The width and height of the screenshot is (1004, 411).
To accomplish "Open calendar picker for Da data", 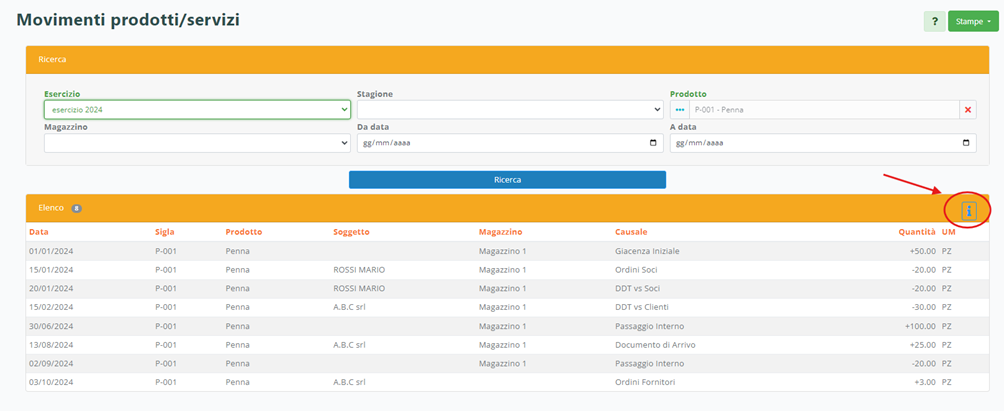I will click(x=654, y=143).
